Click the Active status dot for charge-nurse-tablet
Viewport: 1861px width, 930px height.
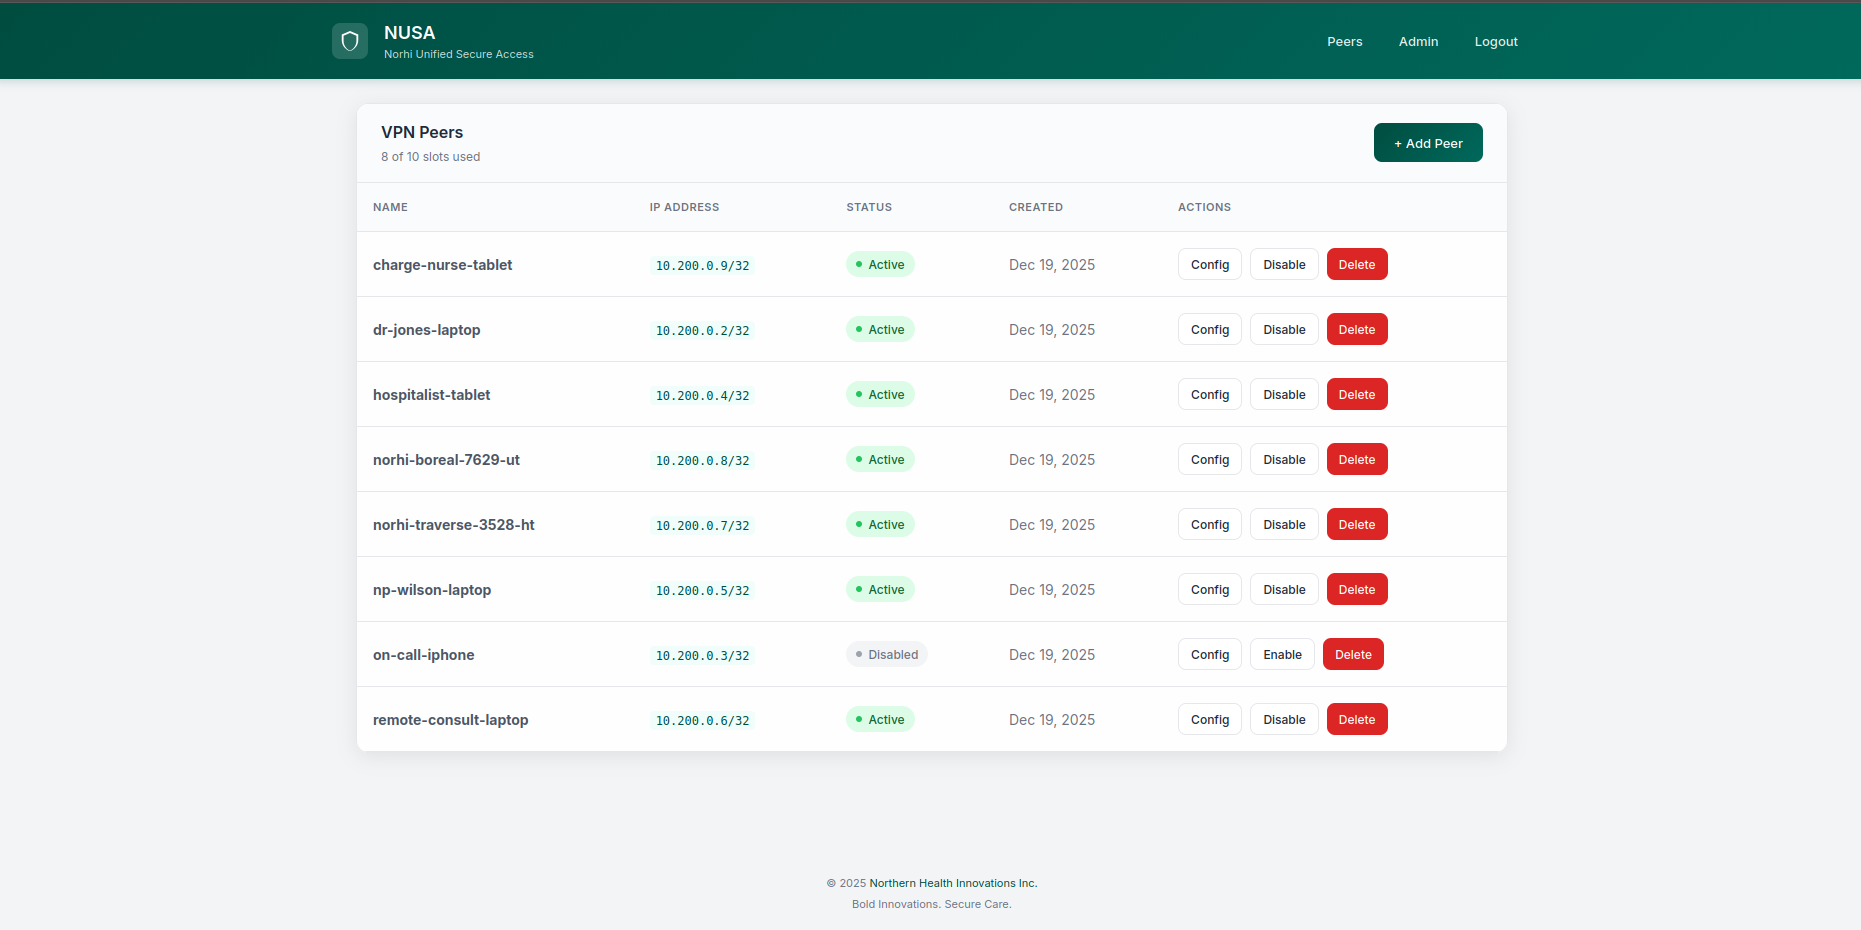pyautogui.click(x=858, y=264)
